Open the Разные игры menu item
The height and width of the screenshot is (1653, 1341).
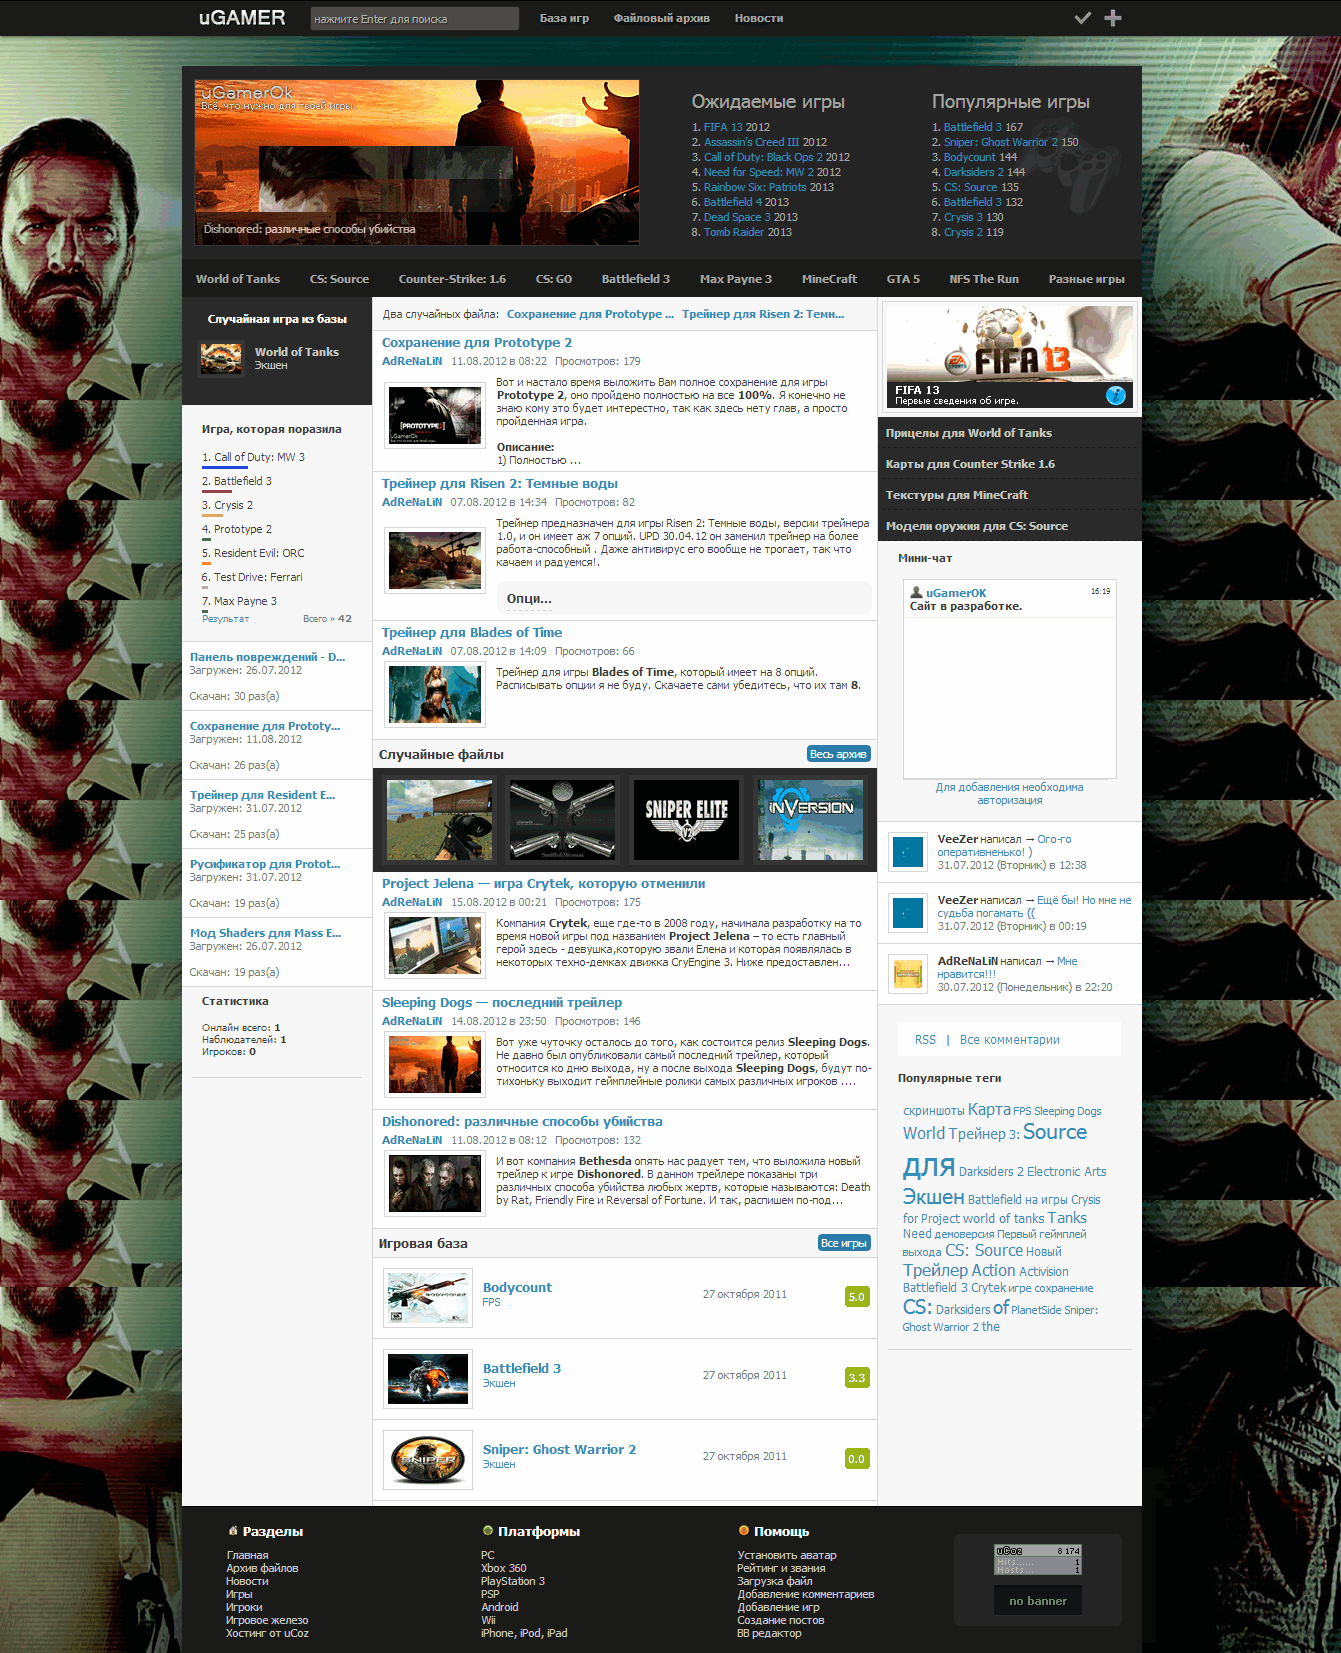1086,279
